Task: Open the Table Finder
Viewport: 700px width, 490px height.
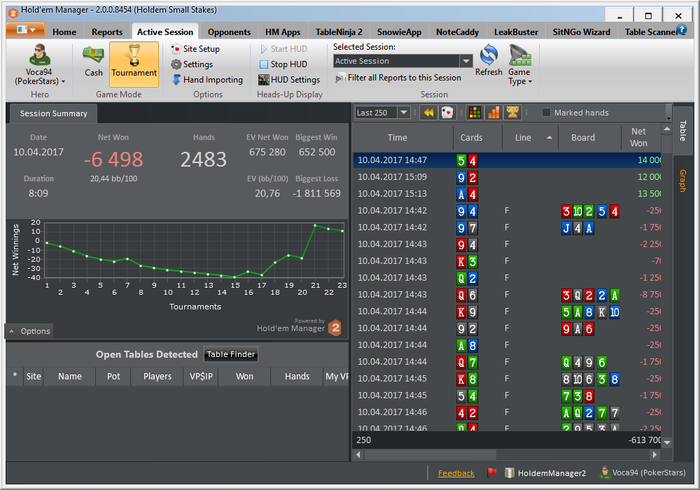Action: click(231, 354)
